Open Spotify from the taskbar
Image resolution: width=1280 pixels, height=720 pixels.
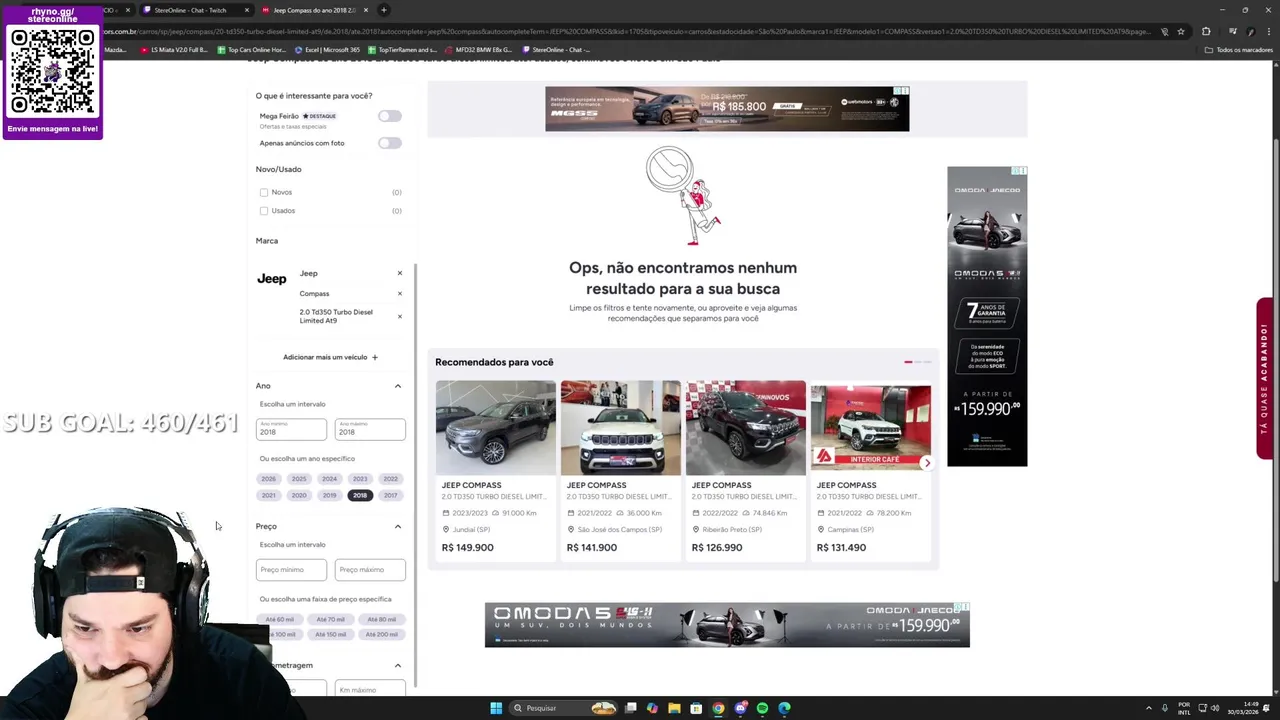[762, 708]
